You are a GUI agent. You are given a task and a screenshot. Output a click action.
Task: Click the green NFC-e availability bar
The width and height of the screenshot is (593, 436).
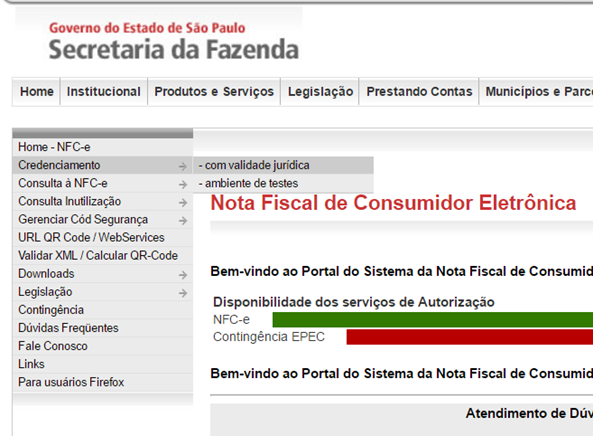click(x=433, y=320)
